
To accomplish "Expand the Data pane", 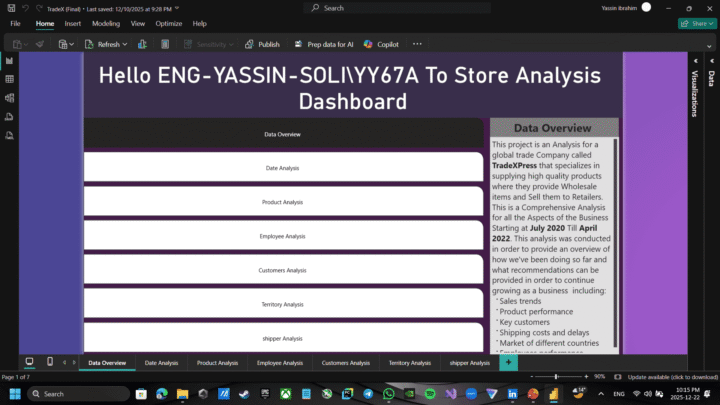I will [711, 78].
